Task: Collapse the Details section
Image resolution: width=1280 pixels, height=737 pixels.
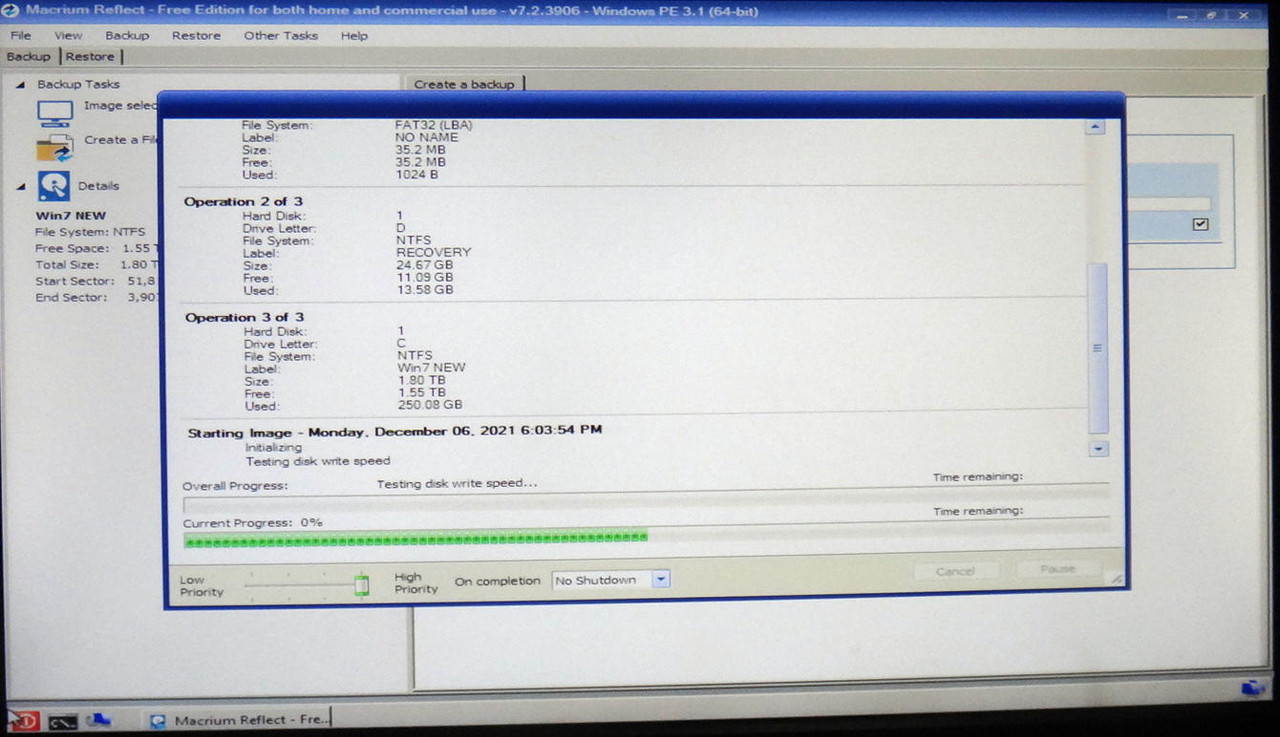Action: (x=20, y=186)
